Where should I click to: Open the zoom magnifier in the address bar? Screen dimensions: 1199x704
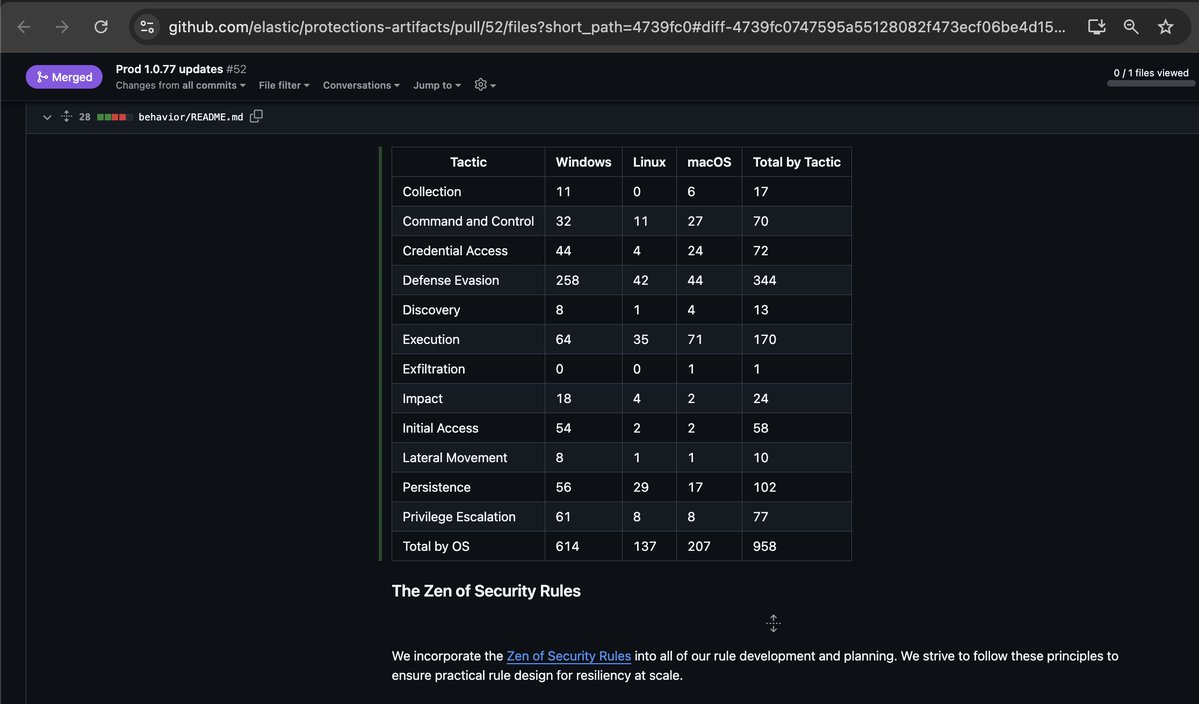click(x=1130, y=27)
